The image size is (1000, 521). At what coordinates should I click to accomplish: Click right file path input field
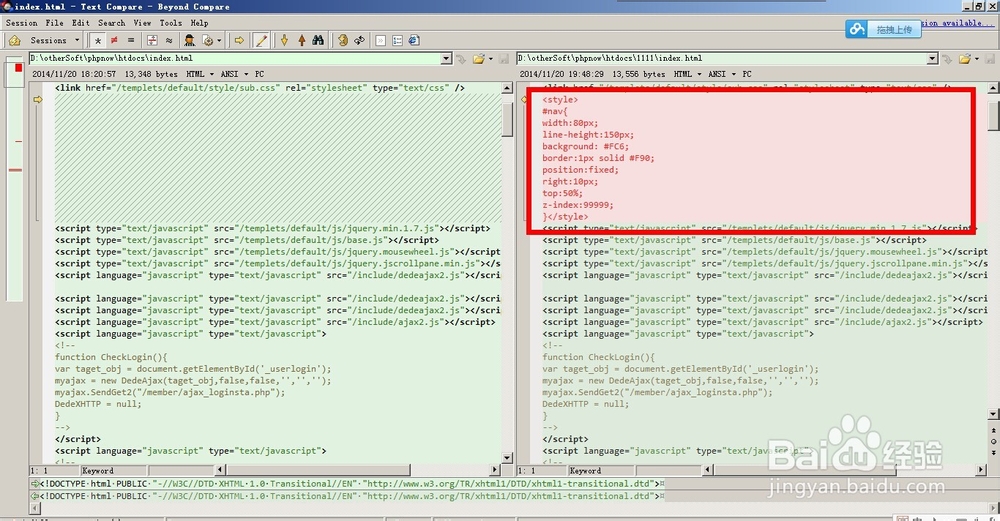click(722, 59)
